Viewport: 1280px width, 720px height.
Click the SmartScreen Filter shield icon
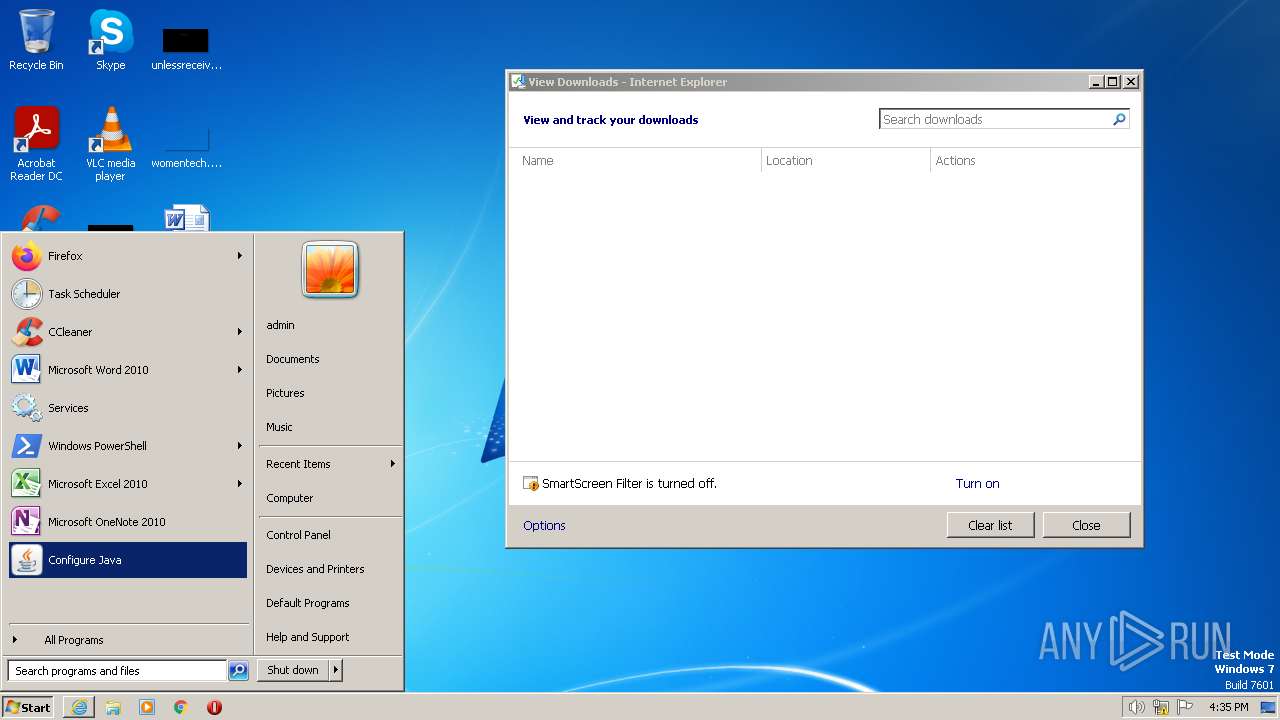pyautogui.click(x=531, y=484)
